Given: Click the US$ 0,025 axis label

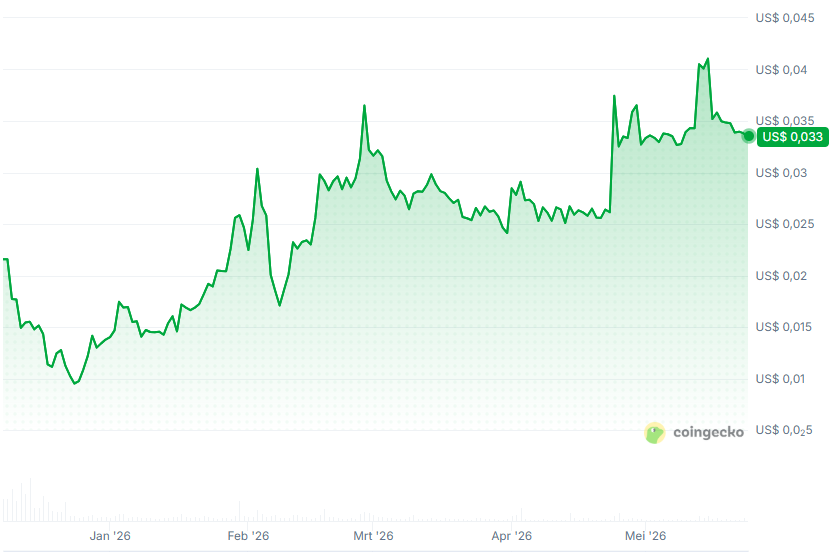Looking at the screenshot, I should [x=785, y=224].
